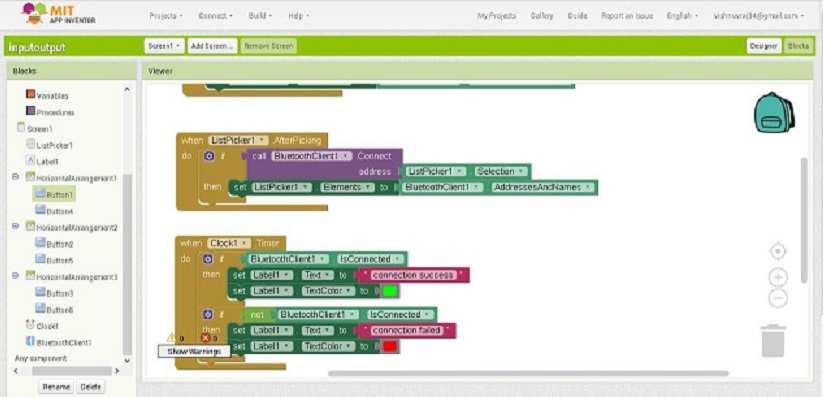Center the workspace with the crosshair icon

click(x=778, y=252)
